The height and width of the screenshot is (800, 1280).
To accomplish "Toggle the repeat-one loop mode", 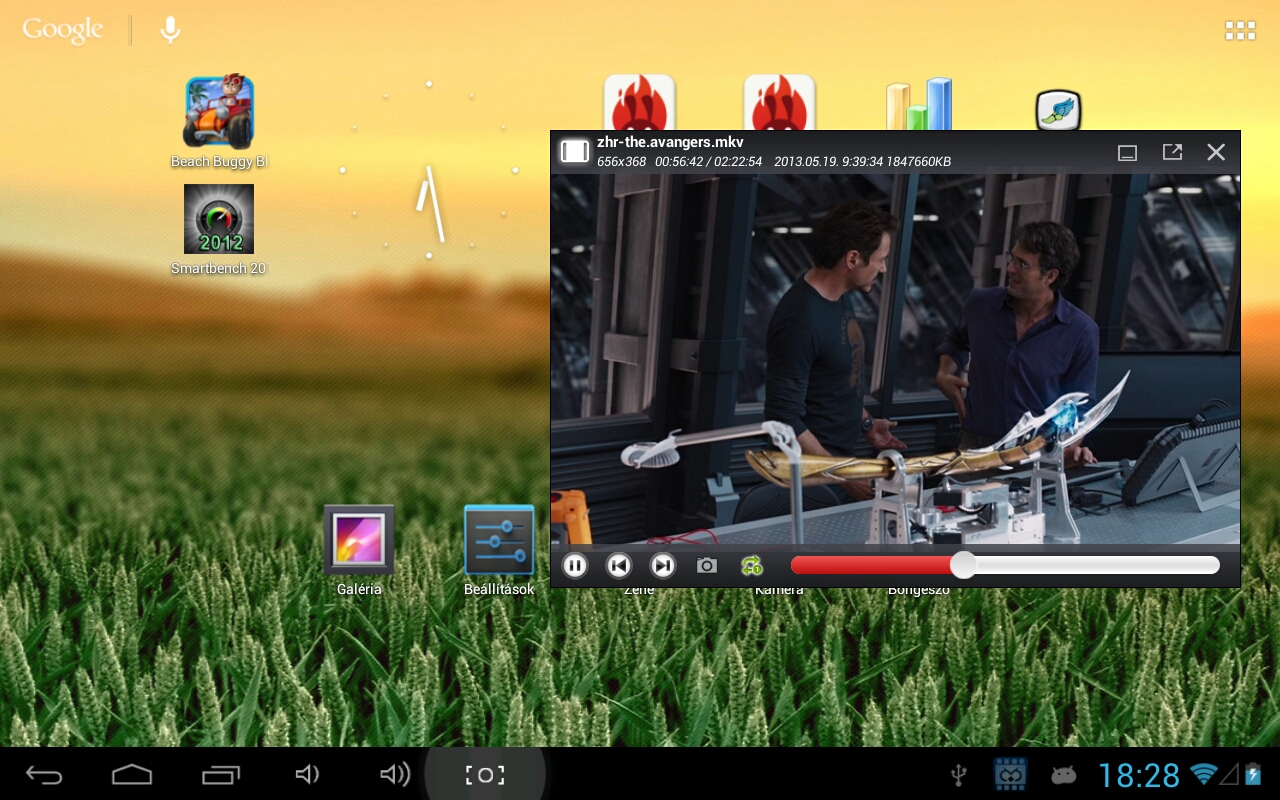I will pos(752,566).
